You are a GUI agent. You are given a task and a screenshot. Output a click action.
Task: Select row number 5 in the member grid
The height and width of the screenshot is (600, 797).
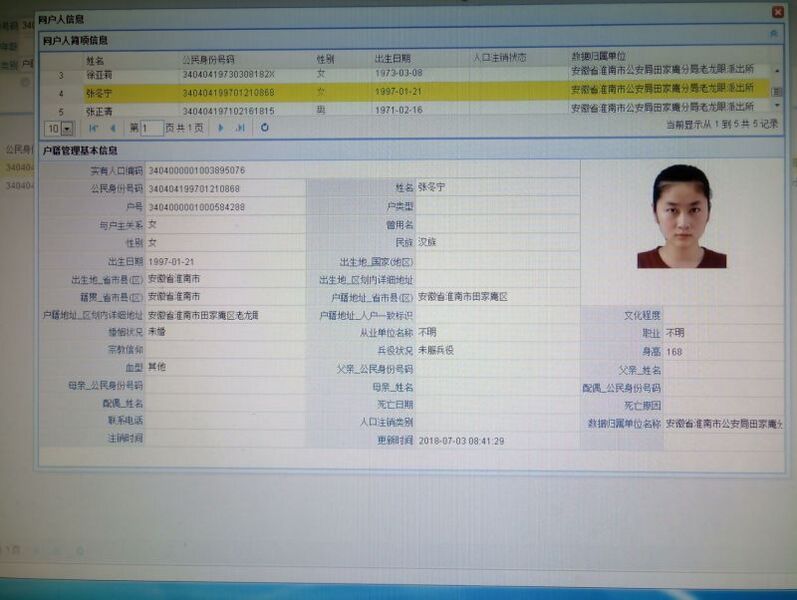coord(405,109)
